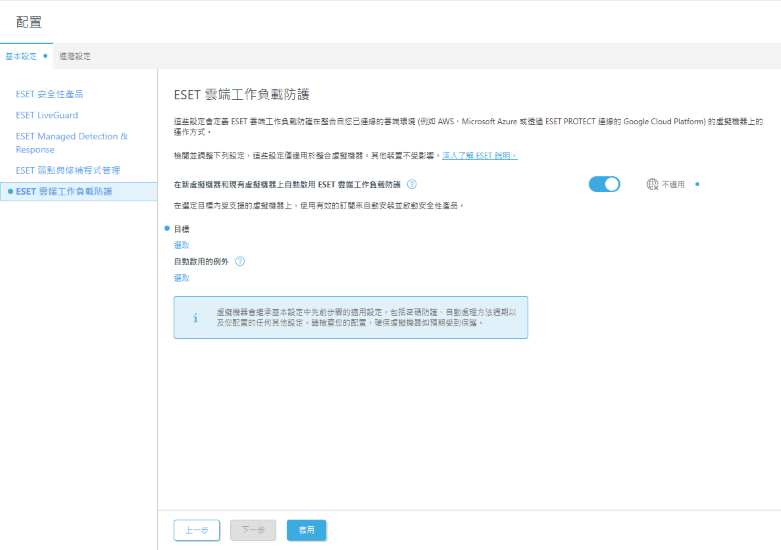Click the ESET 雲端工作負載防護 main heading
781x550 pixels.
point(242,94)
